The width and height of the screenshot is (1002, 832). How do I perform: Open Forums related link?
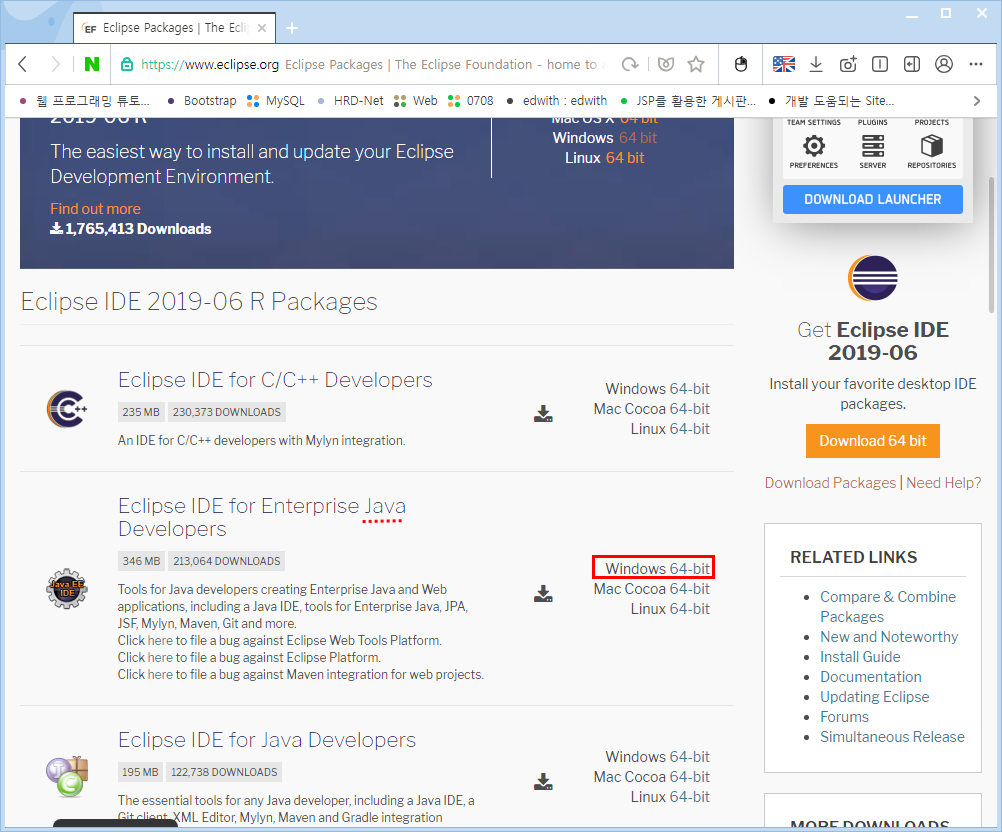844,717
